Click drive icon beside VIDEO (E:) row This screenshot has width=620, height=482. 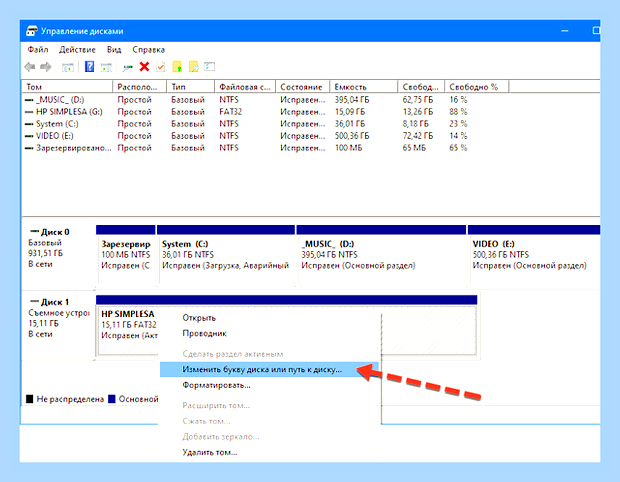point(29,136)
